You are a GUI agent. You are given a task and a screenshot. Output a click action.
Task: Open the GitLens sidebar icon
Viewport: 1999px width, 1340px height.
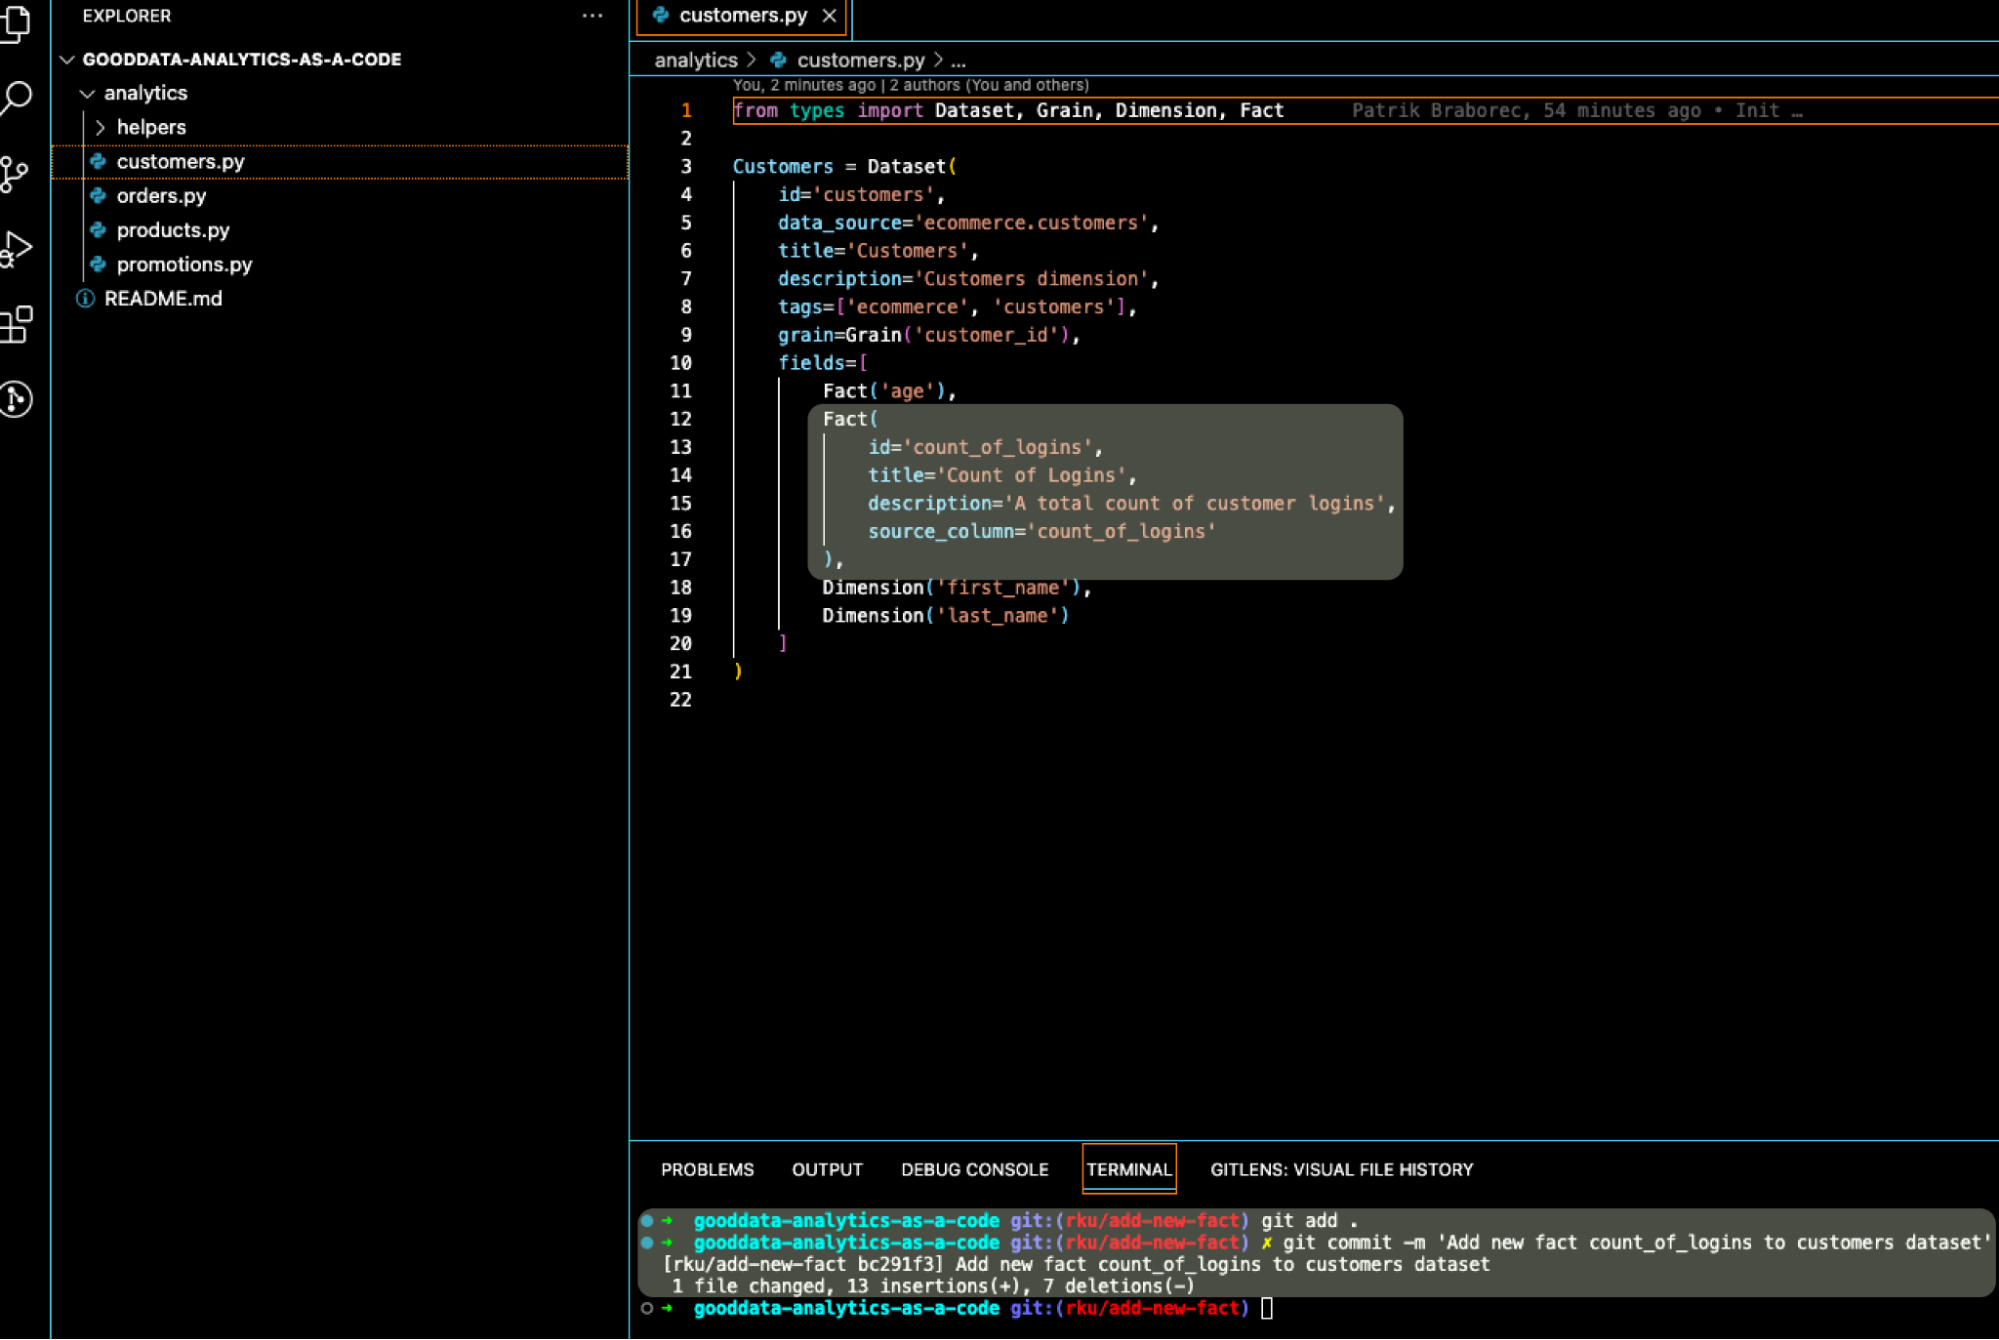click(16, 399)
